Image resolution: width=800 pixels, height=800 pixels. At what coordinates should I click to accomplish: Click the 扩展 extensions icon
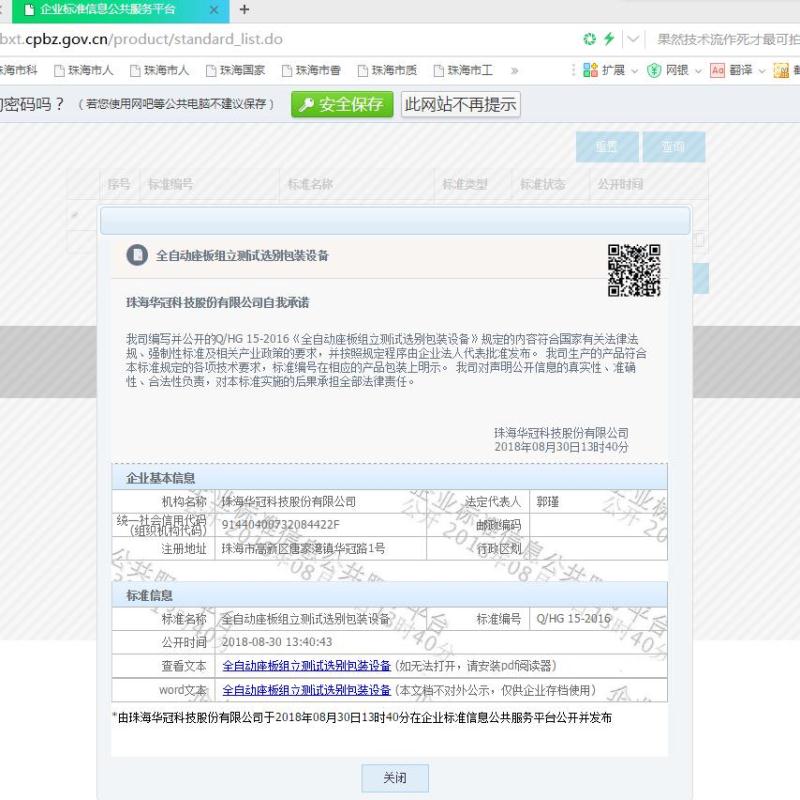pos(590,70)
